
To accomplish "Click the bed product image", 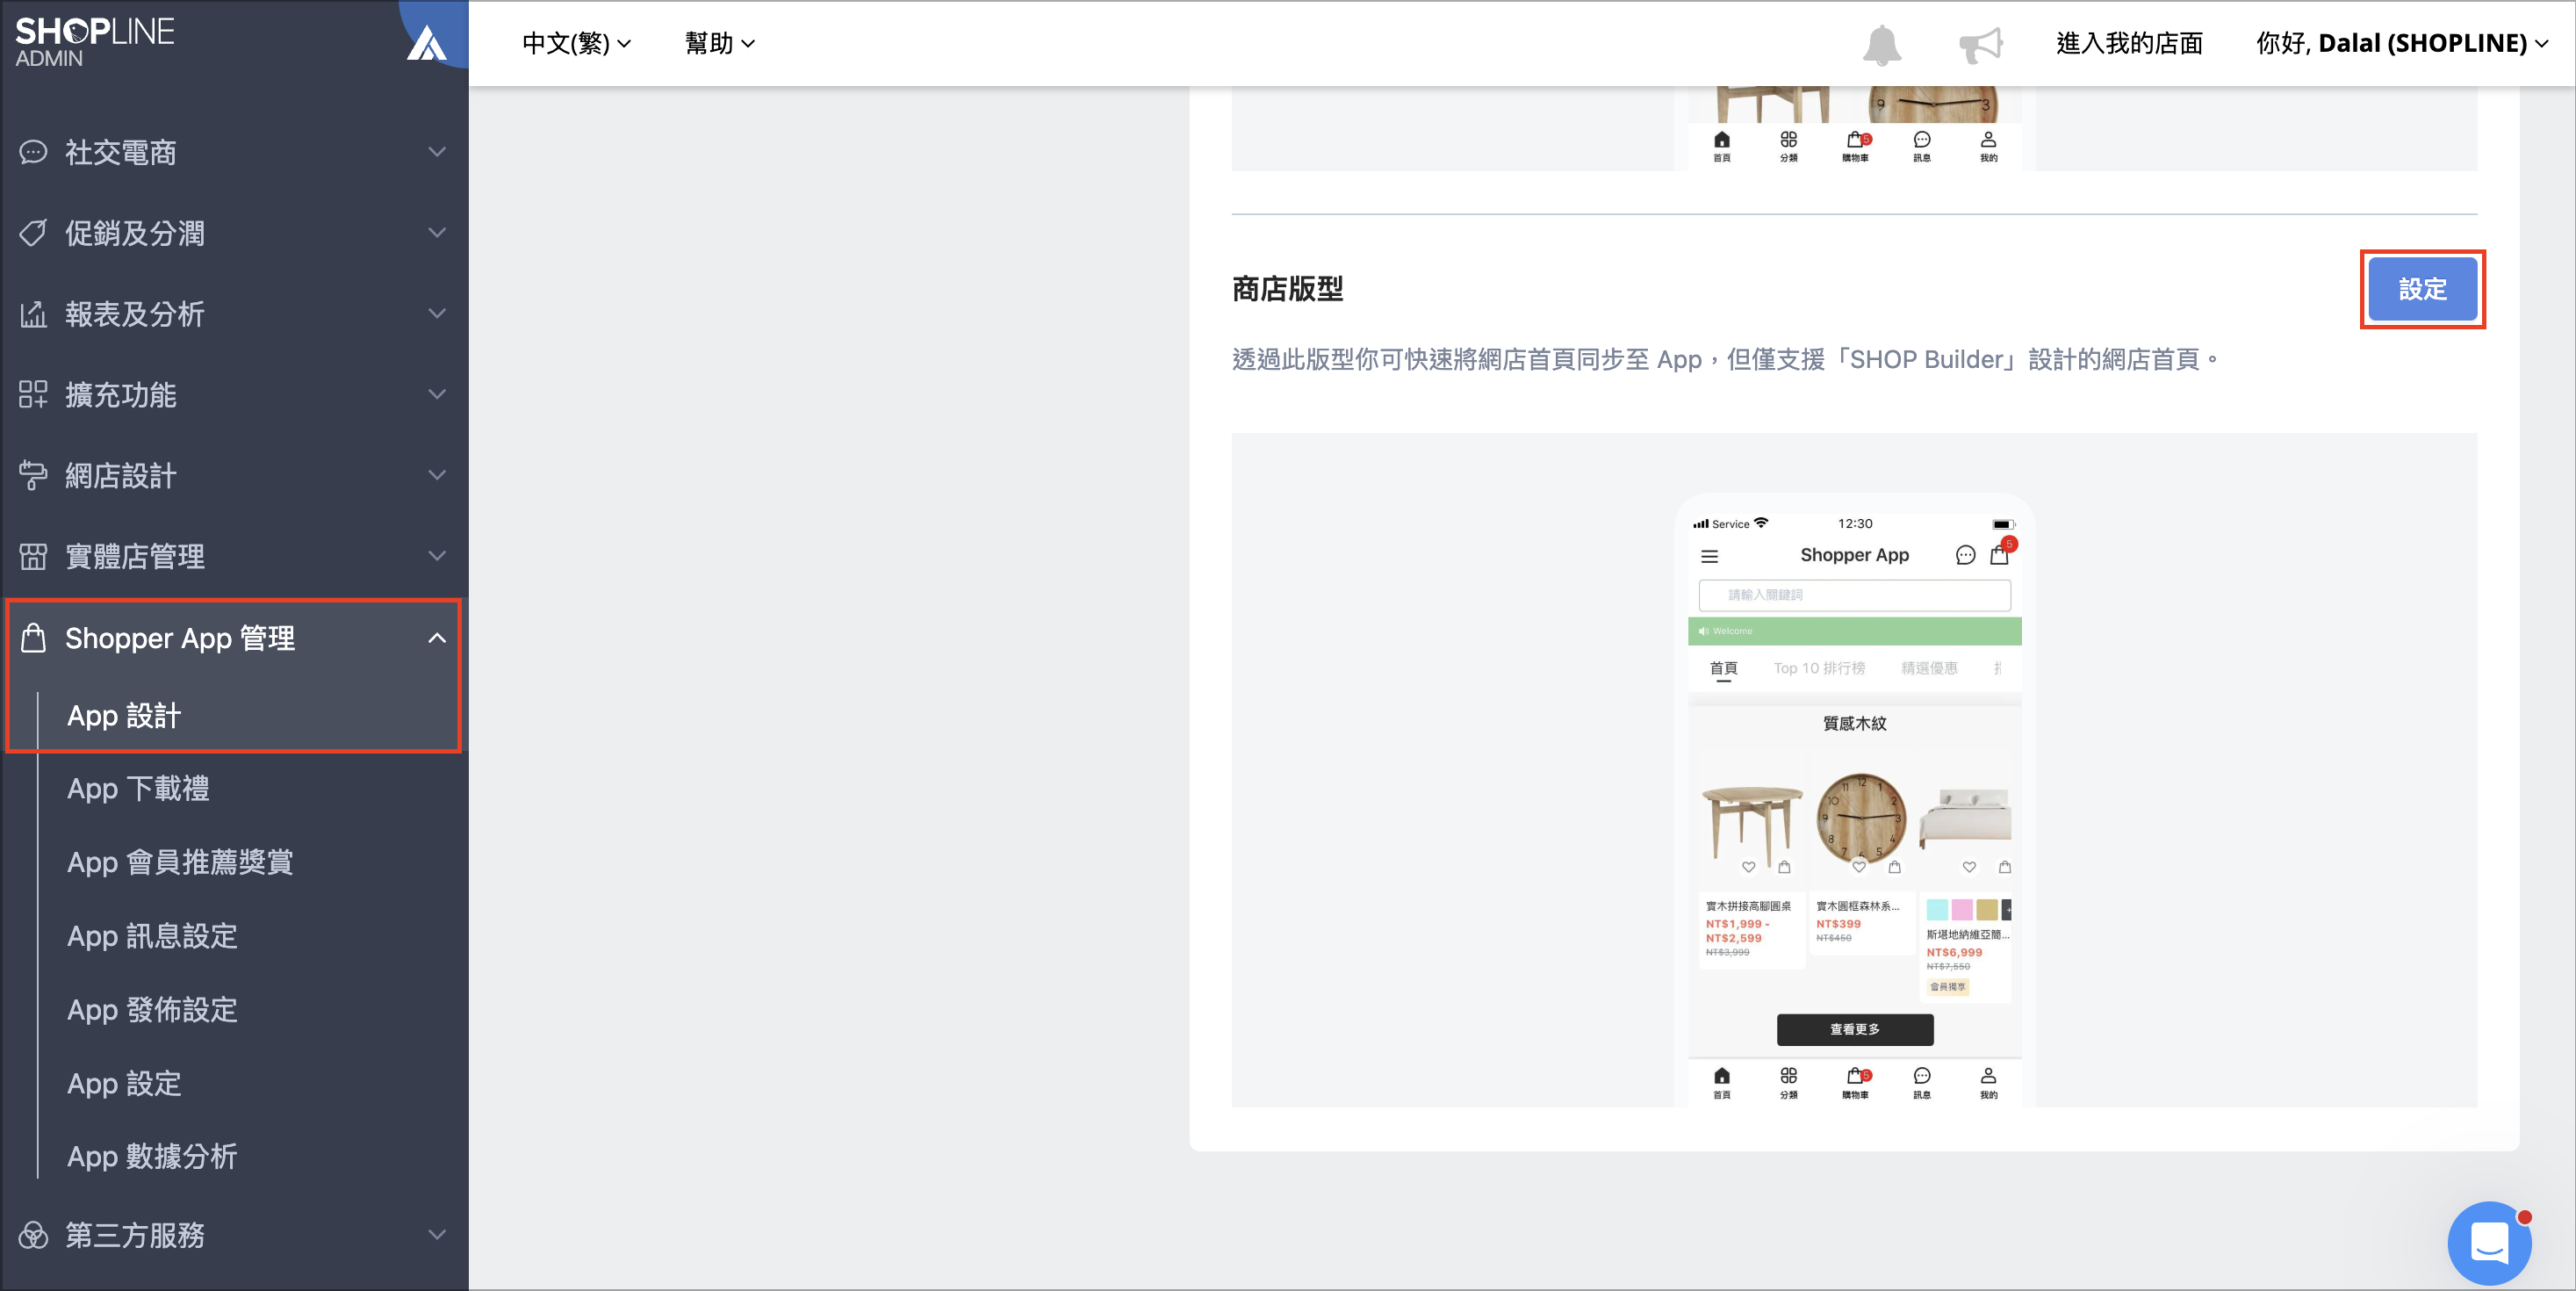I will [x=1966, y=817].
